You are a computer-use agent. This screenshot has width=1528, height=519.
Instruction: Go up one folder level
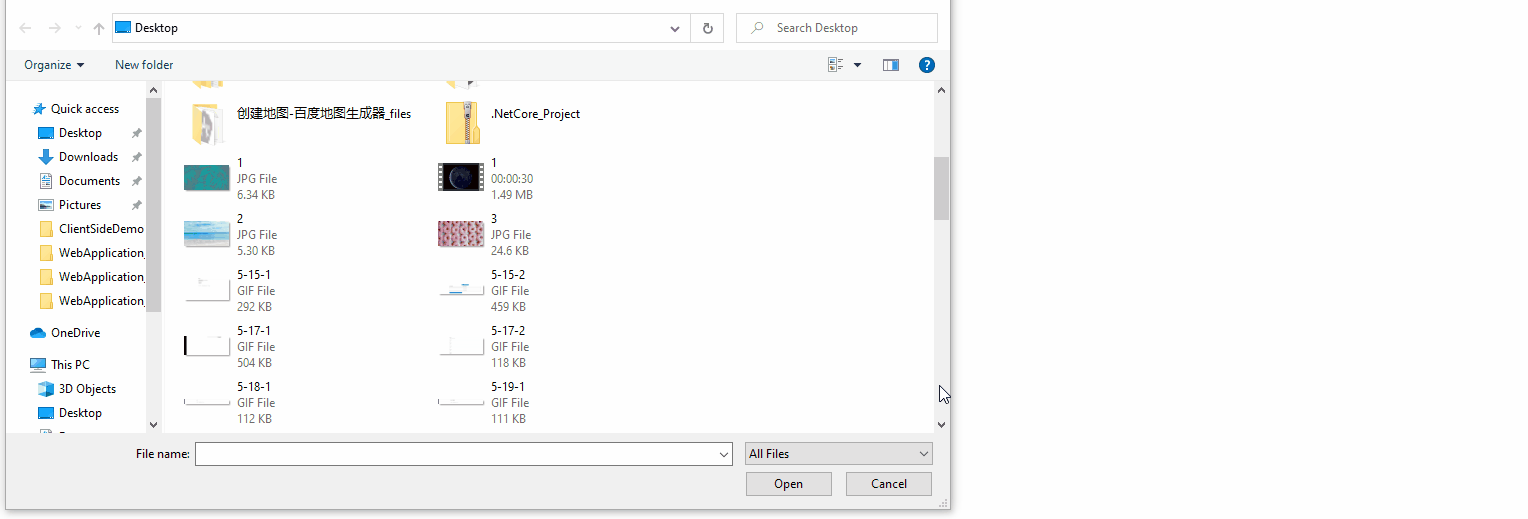[98, 28]
